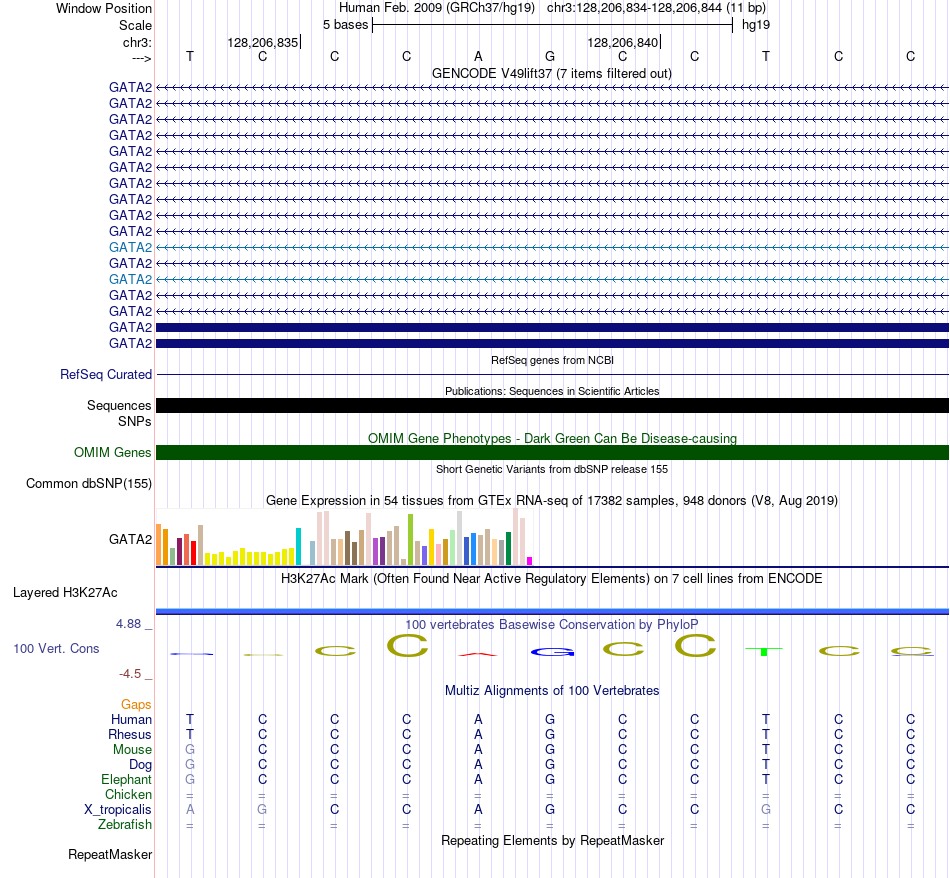The height and width of the screenshot is (878, 950).
Task: Click the blue G PhyloP logo letter
Action: 552,652
